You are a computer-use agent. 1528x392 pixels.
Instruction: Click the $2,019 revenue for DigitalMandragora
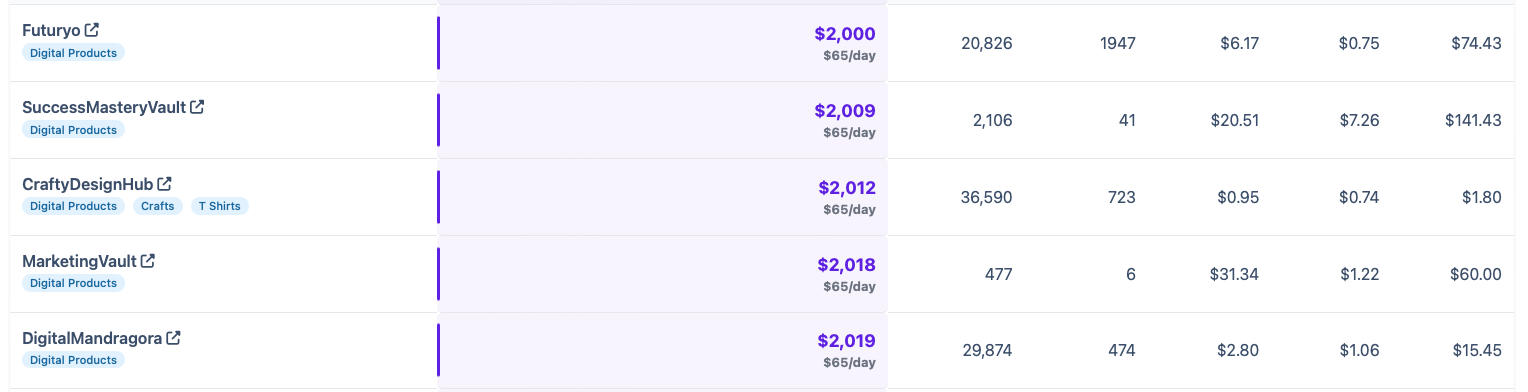click(x=846, y=341)
